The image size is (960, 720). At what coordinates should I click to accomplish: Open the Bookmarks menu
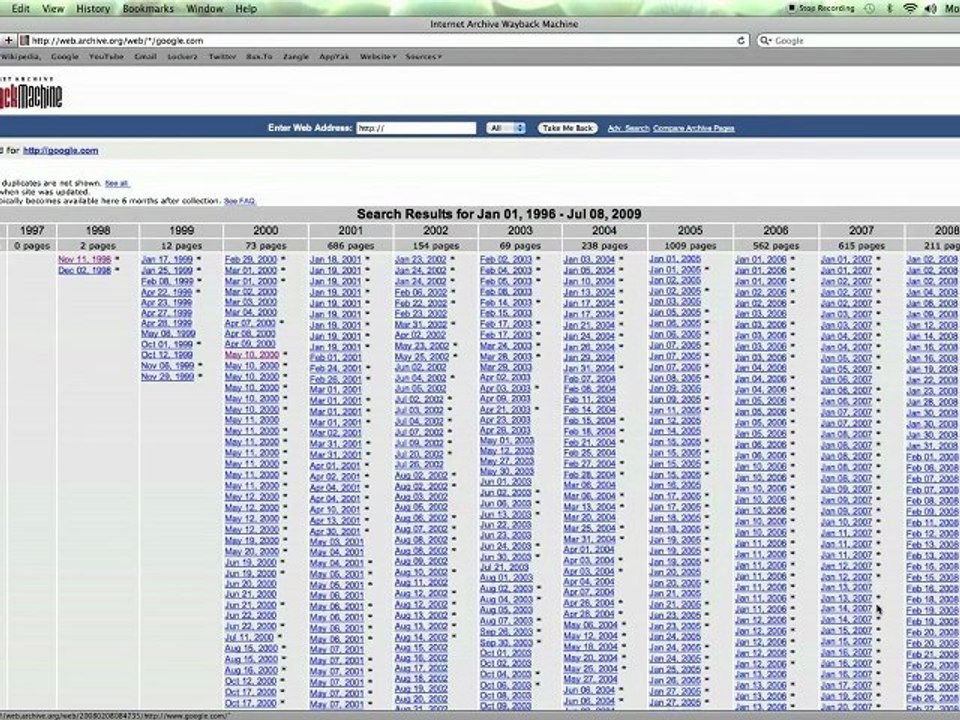click(x=148, y=9)
